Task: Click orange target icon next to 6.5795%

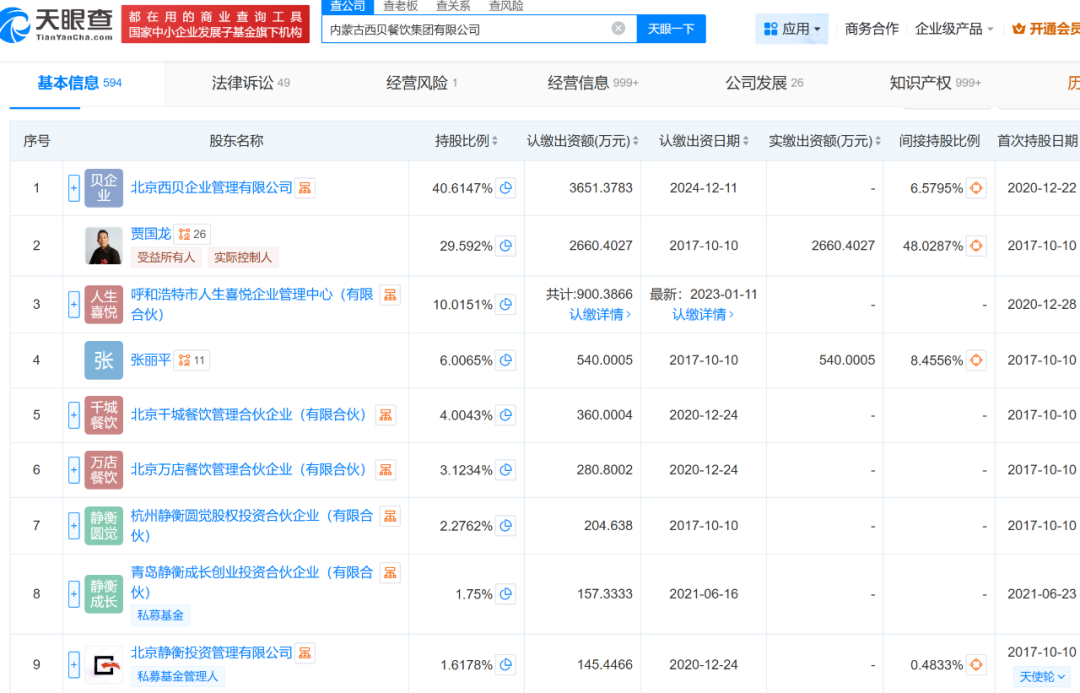Action: pyautogui.click(x=977, y=188)
